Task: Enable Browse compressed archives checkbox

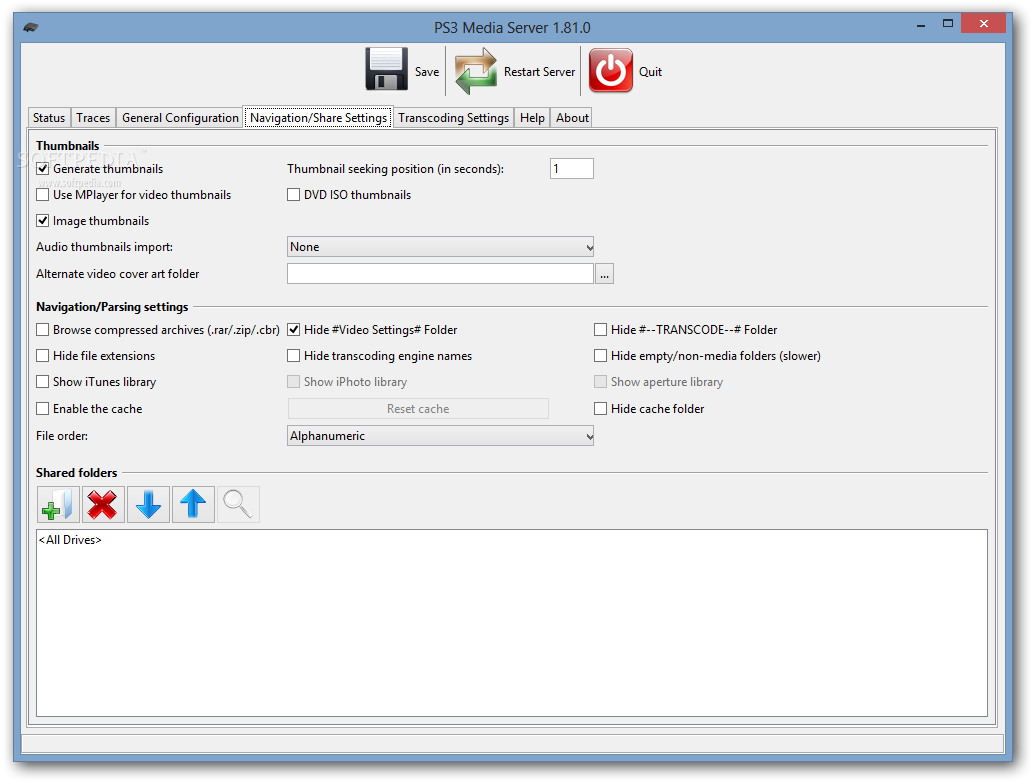Action: coord(43,329)
